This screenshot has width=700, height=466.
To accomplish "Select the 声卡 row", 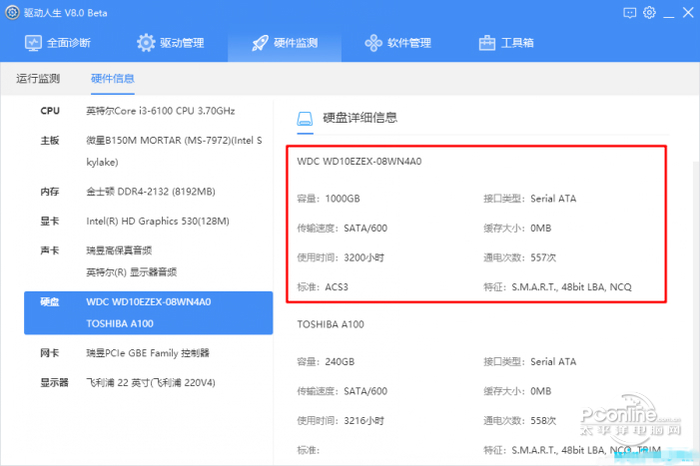I will (x=148, y=261).
